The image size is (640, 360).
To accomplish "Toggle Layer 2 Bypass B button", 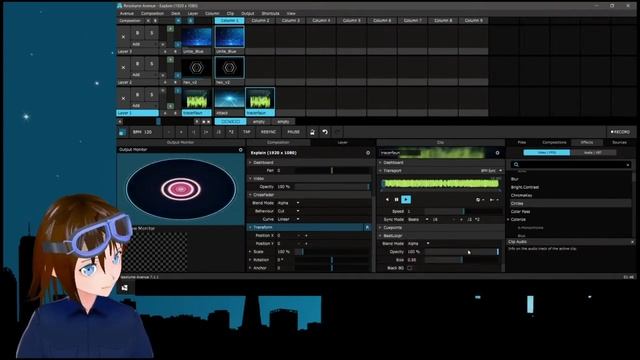I will [137, 64].
